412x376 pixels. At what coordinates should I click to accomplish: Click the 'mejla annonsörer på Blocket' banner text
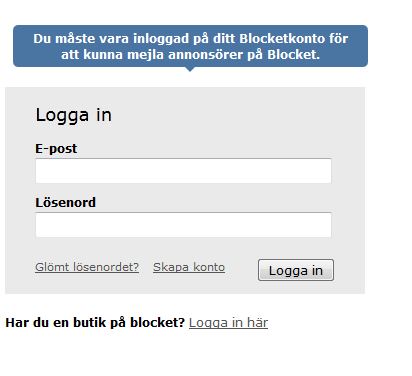point(223,55)
